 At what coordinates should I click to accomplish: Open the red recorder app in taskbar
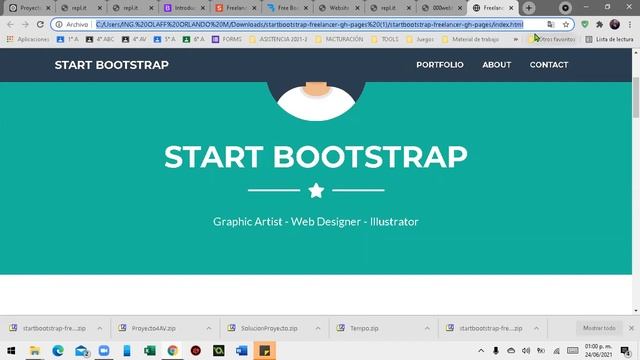pos(196,351)
